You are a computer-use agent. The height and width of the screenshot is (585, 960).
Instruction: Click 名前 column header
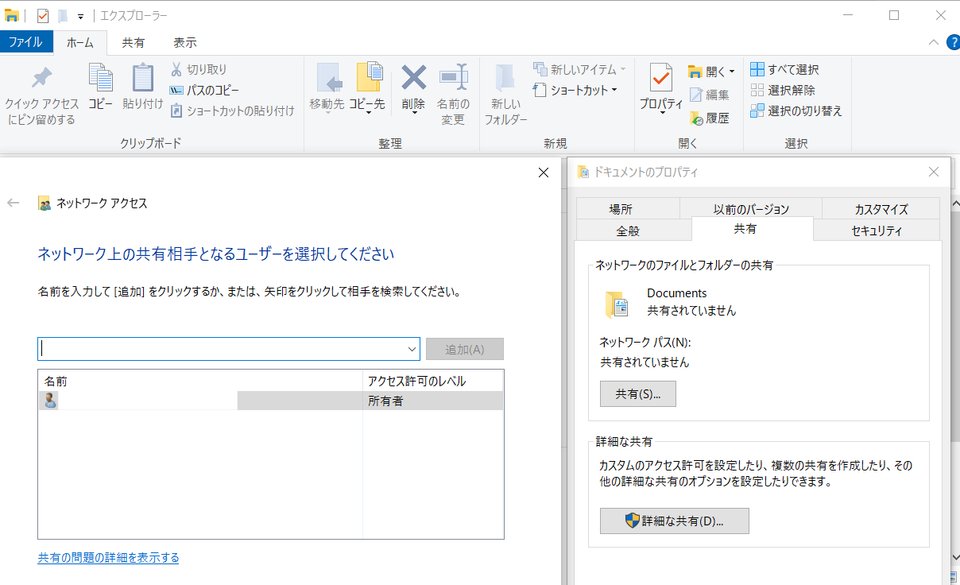56,381
